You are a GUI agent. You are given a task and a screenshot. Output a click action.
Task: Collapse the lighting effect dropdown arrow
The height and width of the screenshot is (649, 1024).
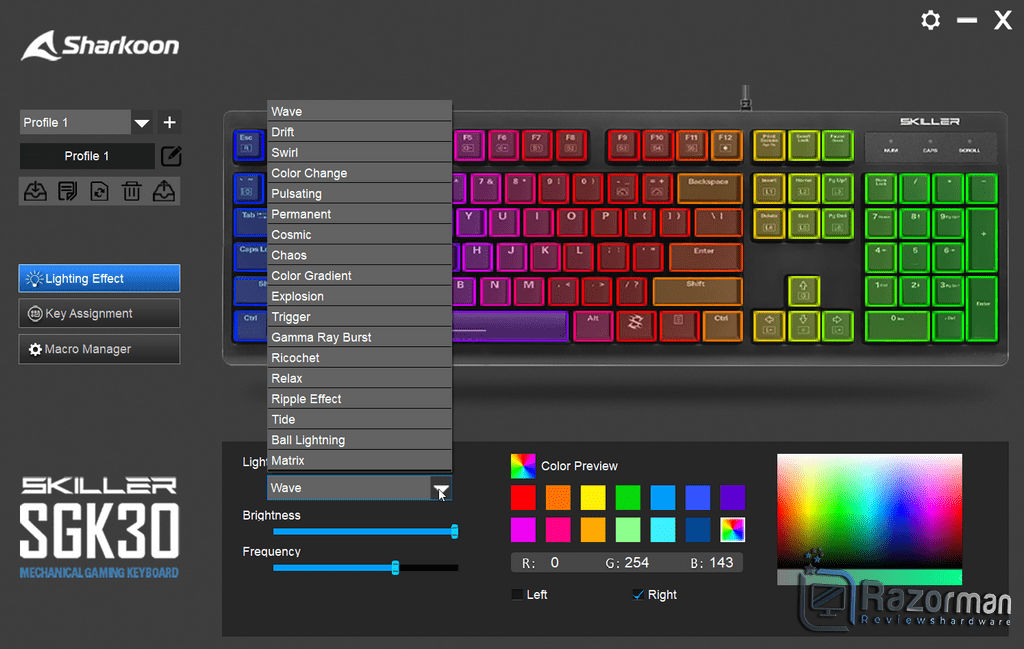tap(441, 488)
